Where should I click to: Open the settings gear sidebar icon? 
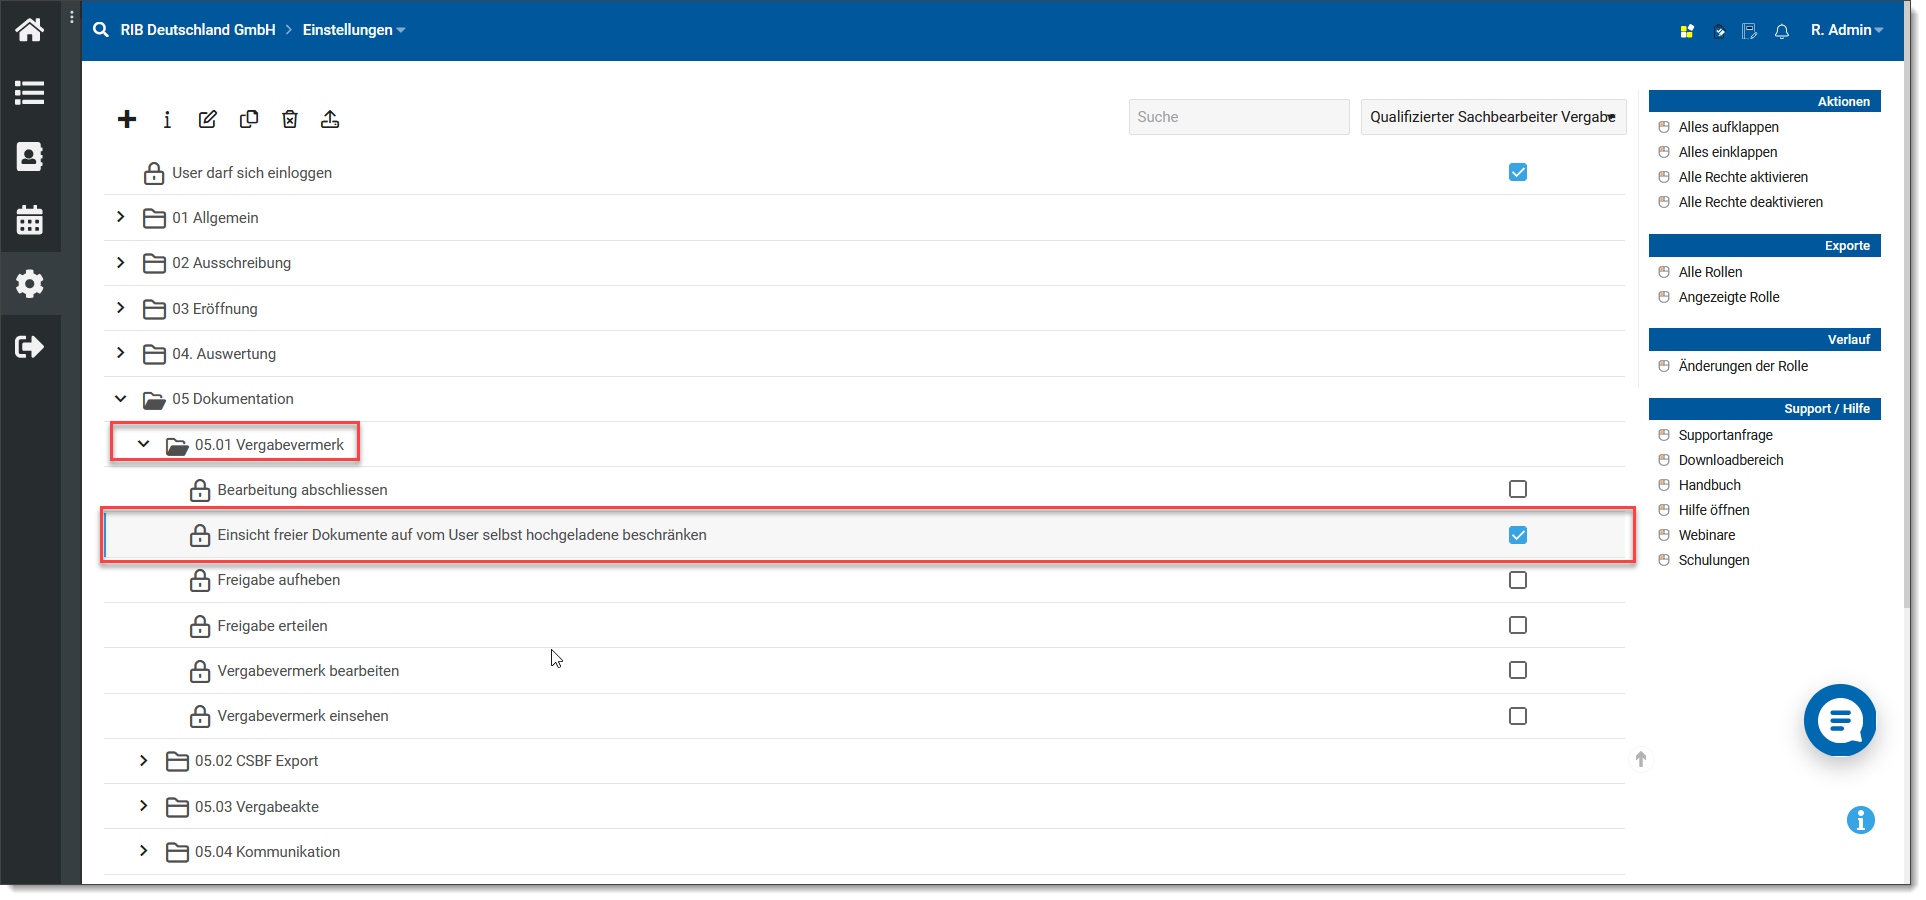click(x=30, y=283)
